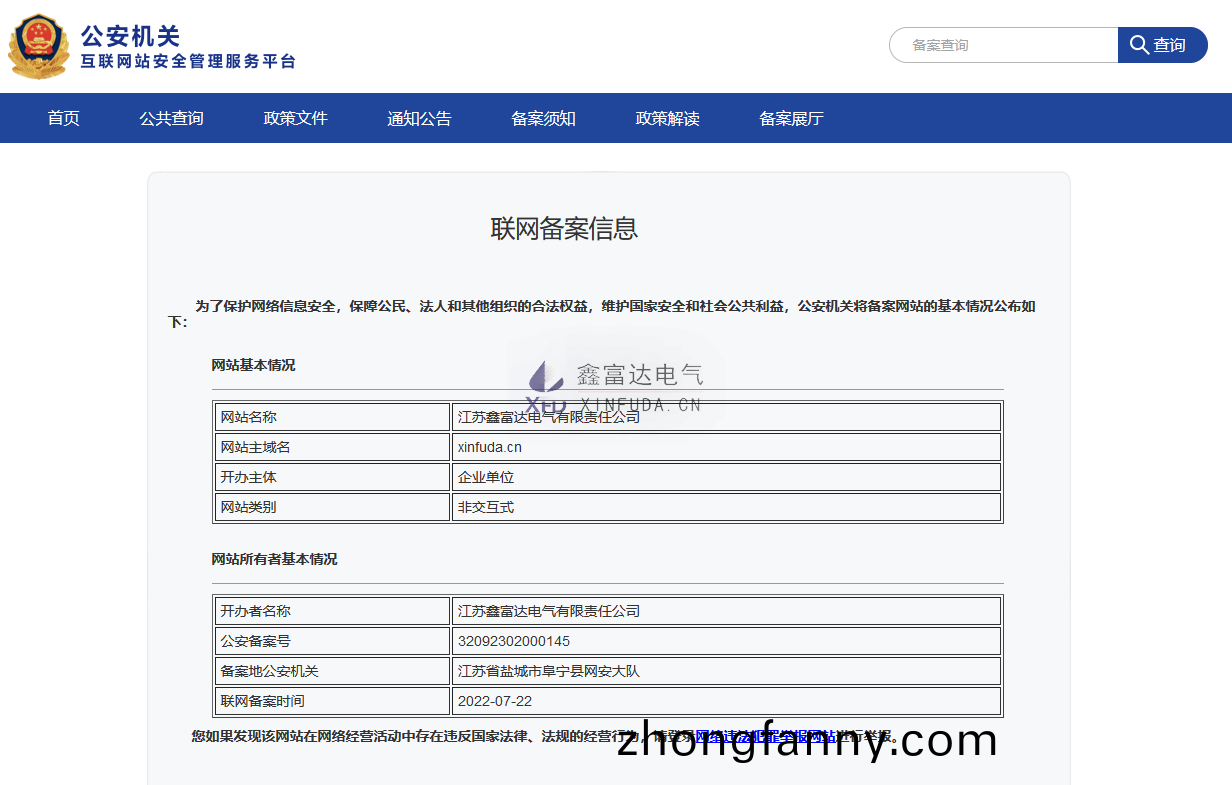Viewport: 1232px width, 785px height.
Task: Click the 查询 search button
Action: (x=1163, y=44)
